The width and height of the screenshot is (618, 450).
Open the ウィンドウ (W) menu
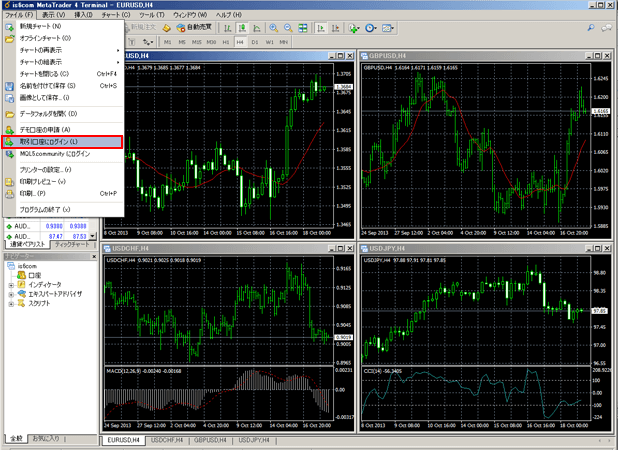click(190, 15)
